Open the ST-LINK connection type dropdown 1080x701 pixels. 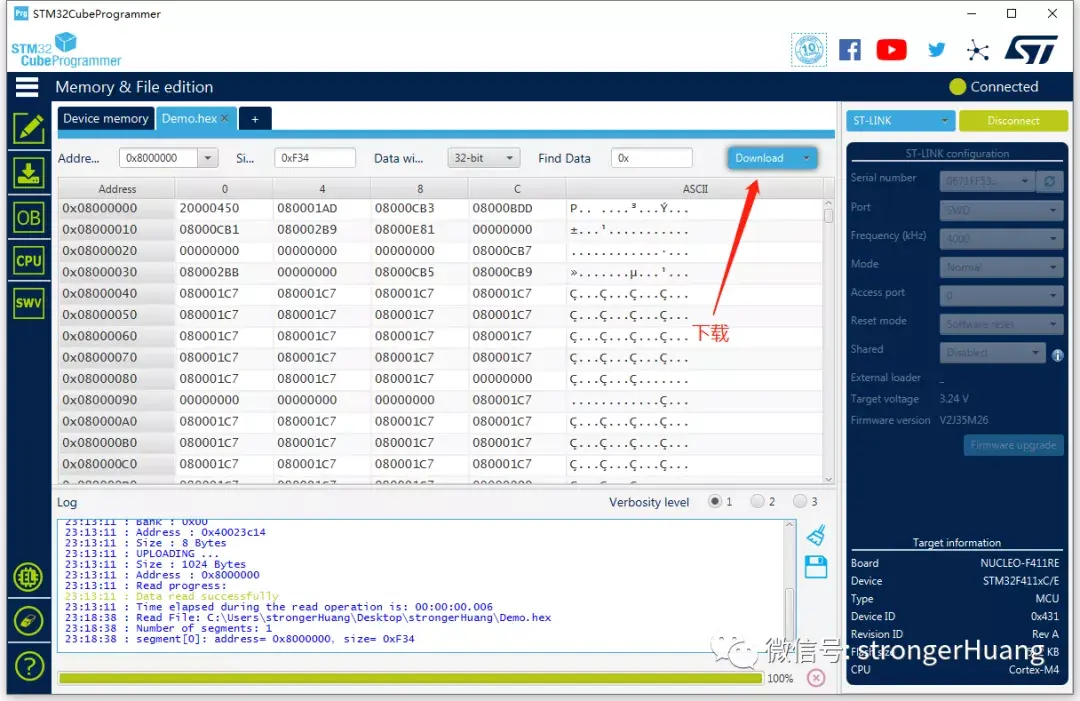tap(901, 121)
